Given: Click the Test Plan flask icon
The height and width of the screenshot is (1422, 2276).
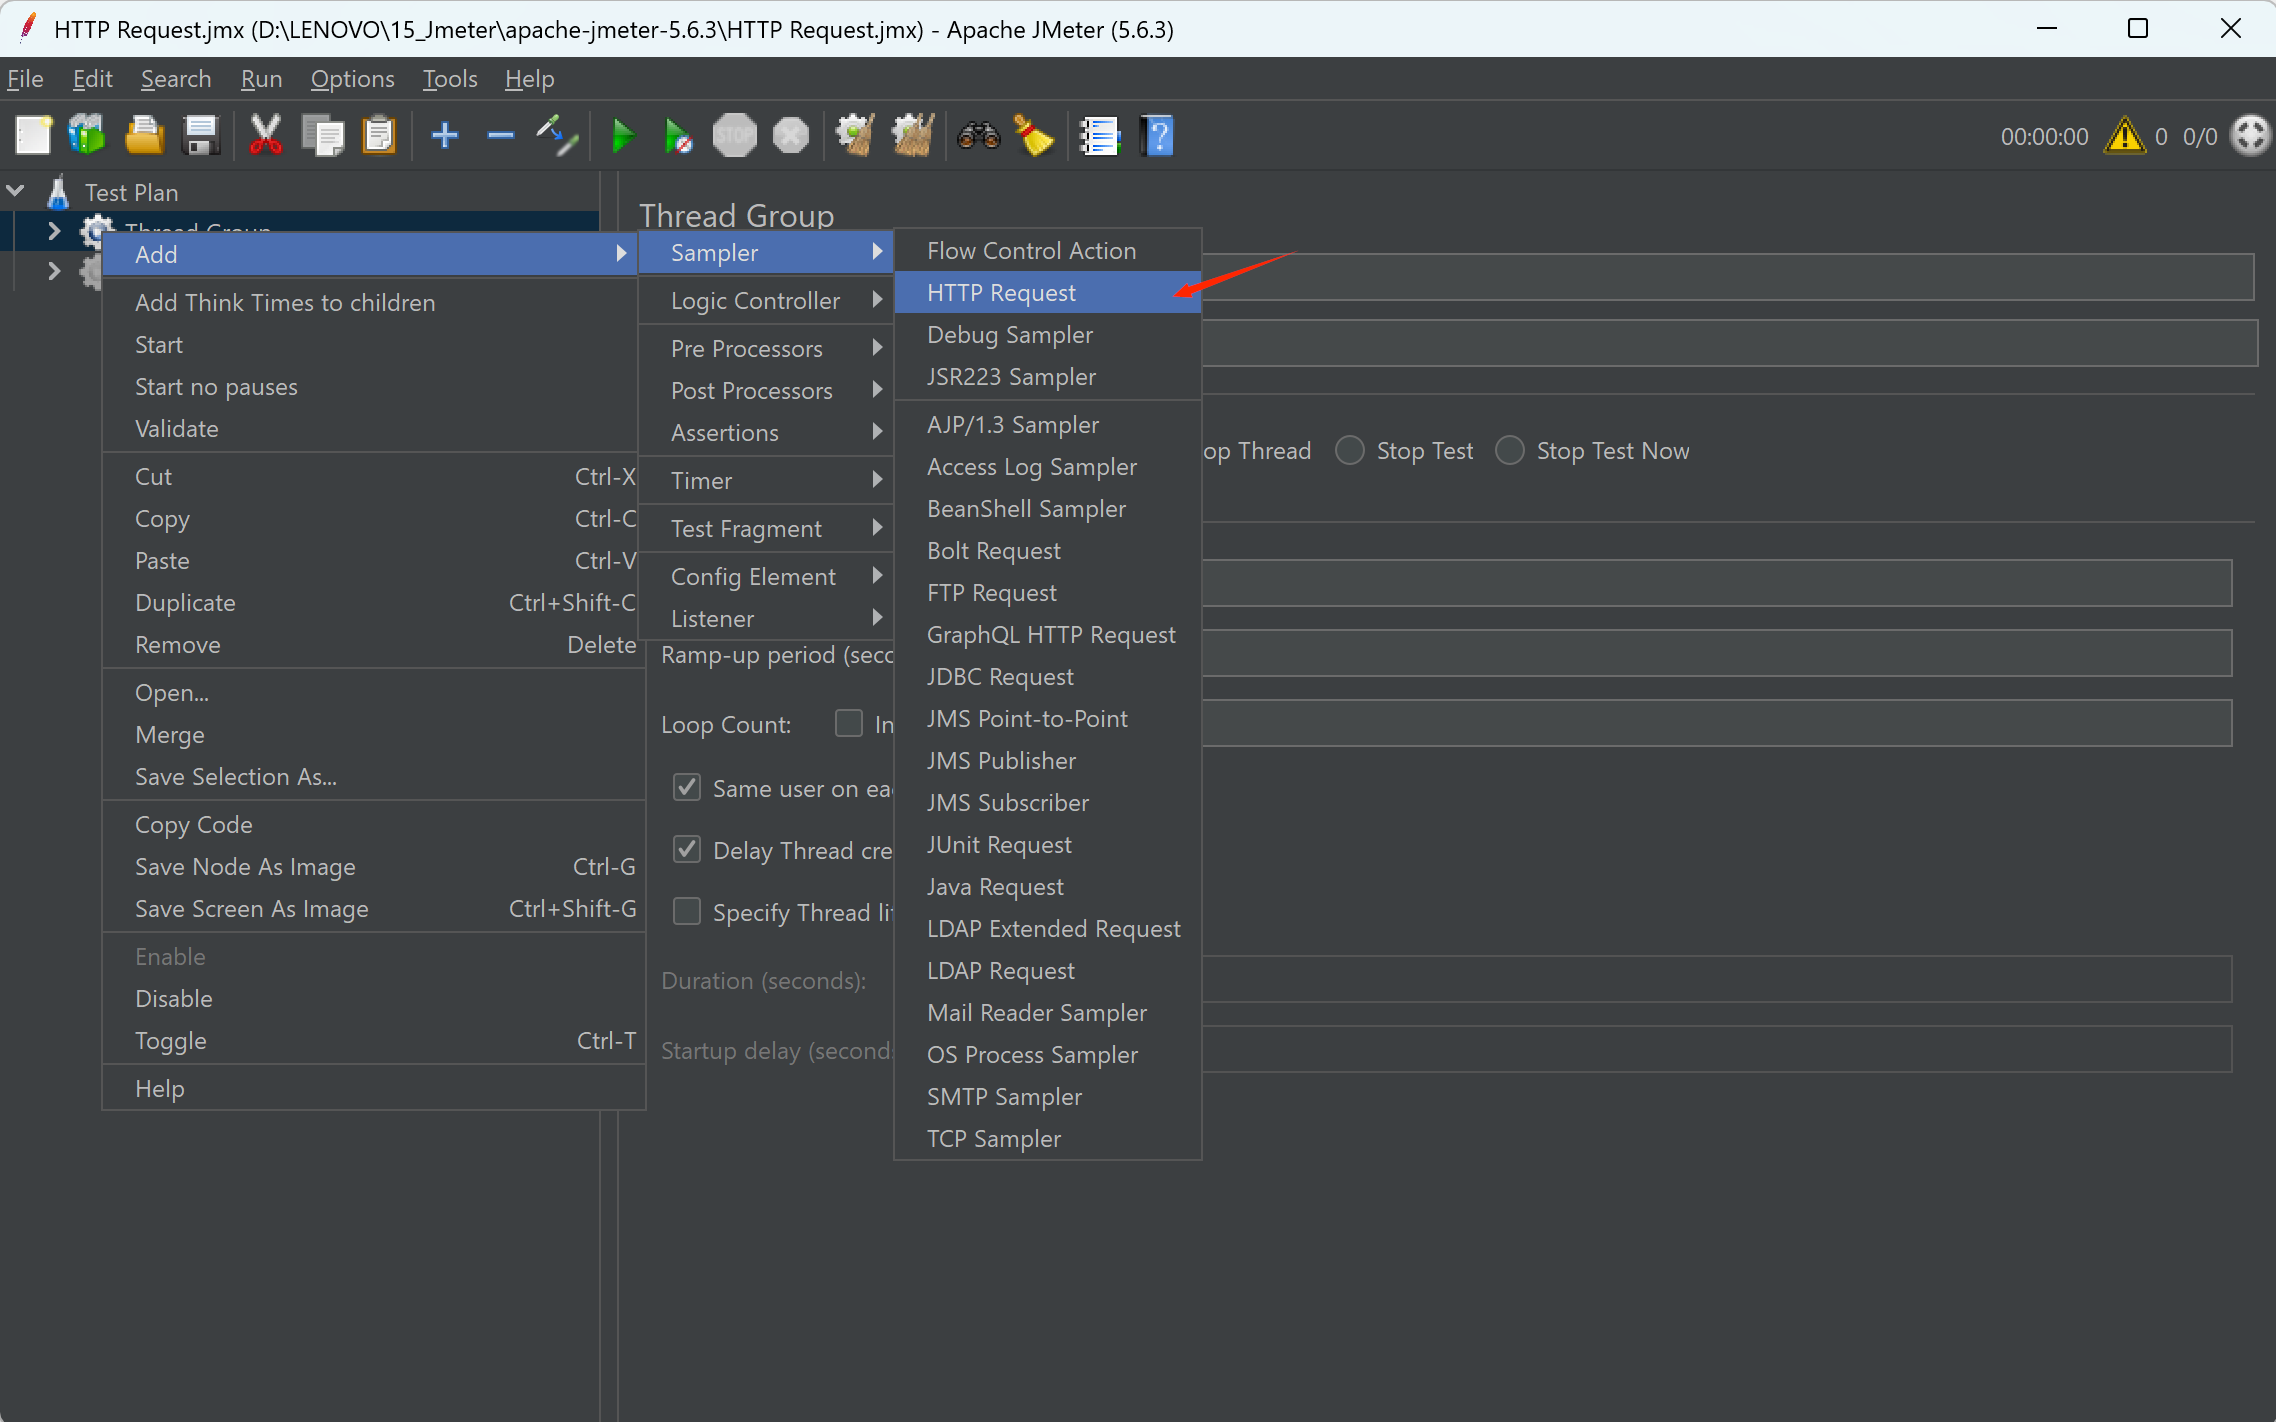Looking at the screenshot, I should pyautogui.click(x=59, y=192).
